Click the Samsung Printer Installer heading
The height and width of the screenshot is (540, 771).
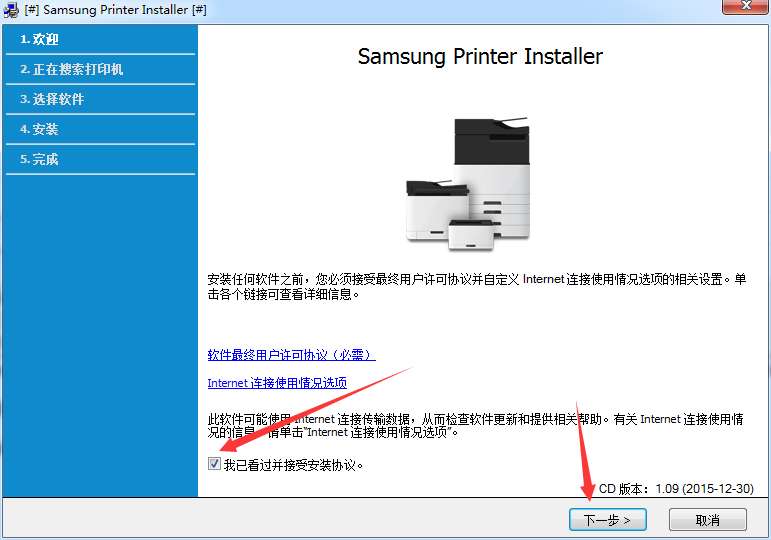point(480,56)
